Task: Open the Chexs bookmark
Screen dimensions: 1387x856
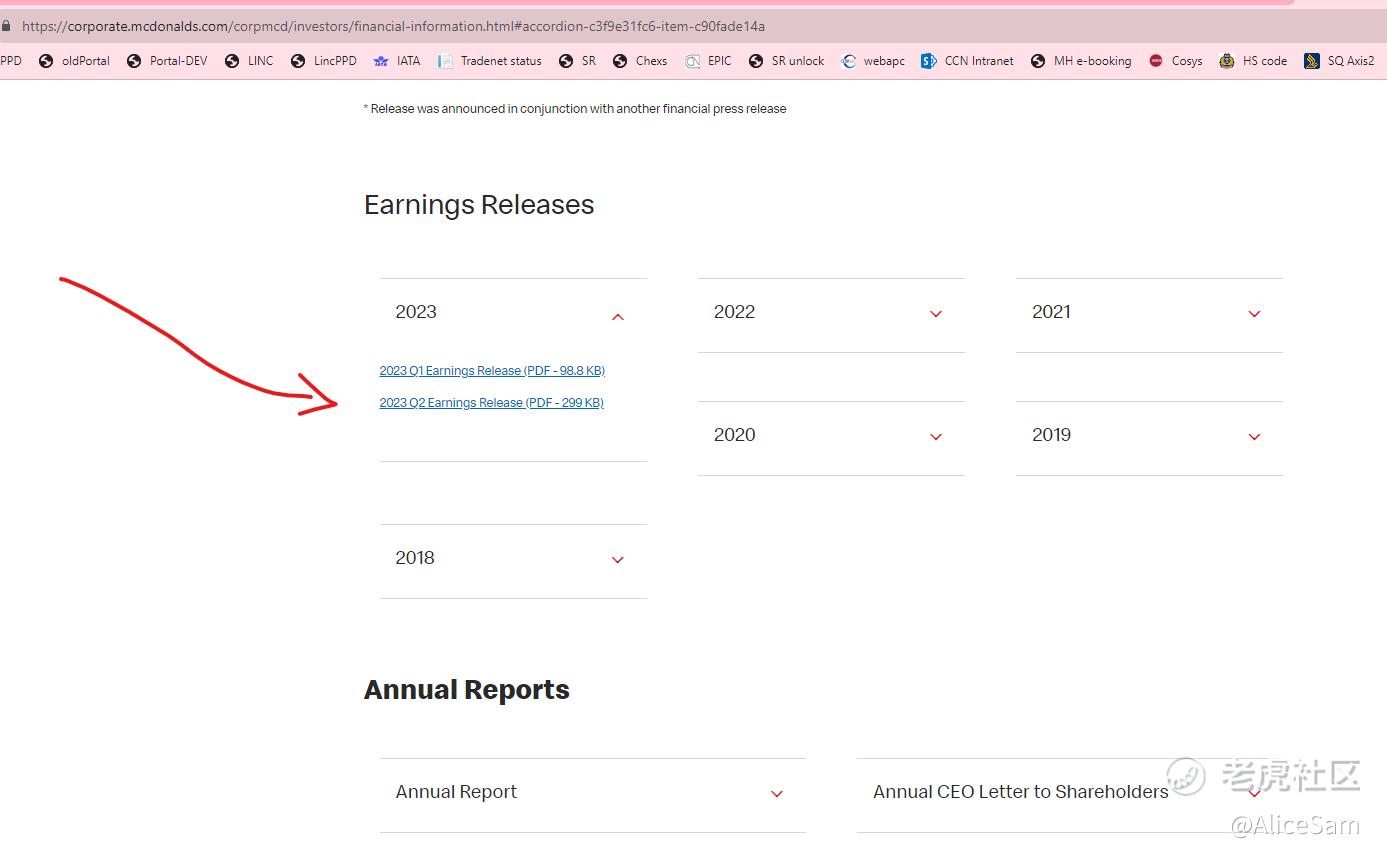Action: pyautogui.click(x=640, y=61)
